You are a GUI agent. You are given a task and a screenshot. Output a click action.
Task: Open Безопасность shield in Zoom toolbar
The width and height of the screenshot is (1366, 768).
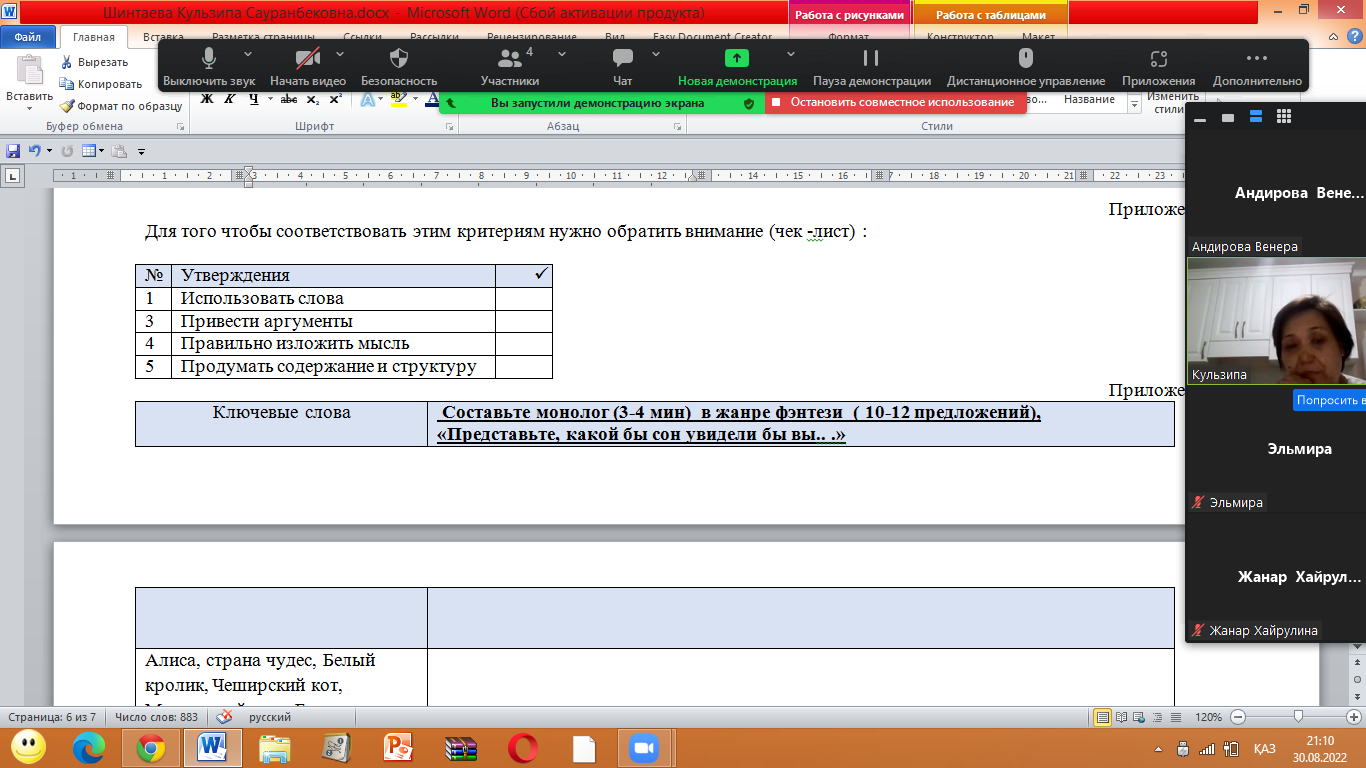(x=399, y=66)
